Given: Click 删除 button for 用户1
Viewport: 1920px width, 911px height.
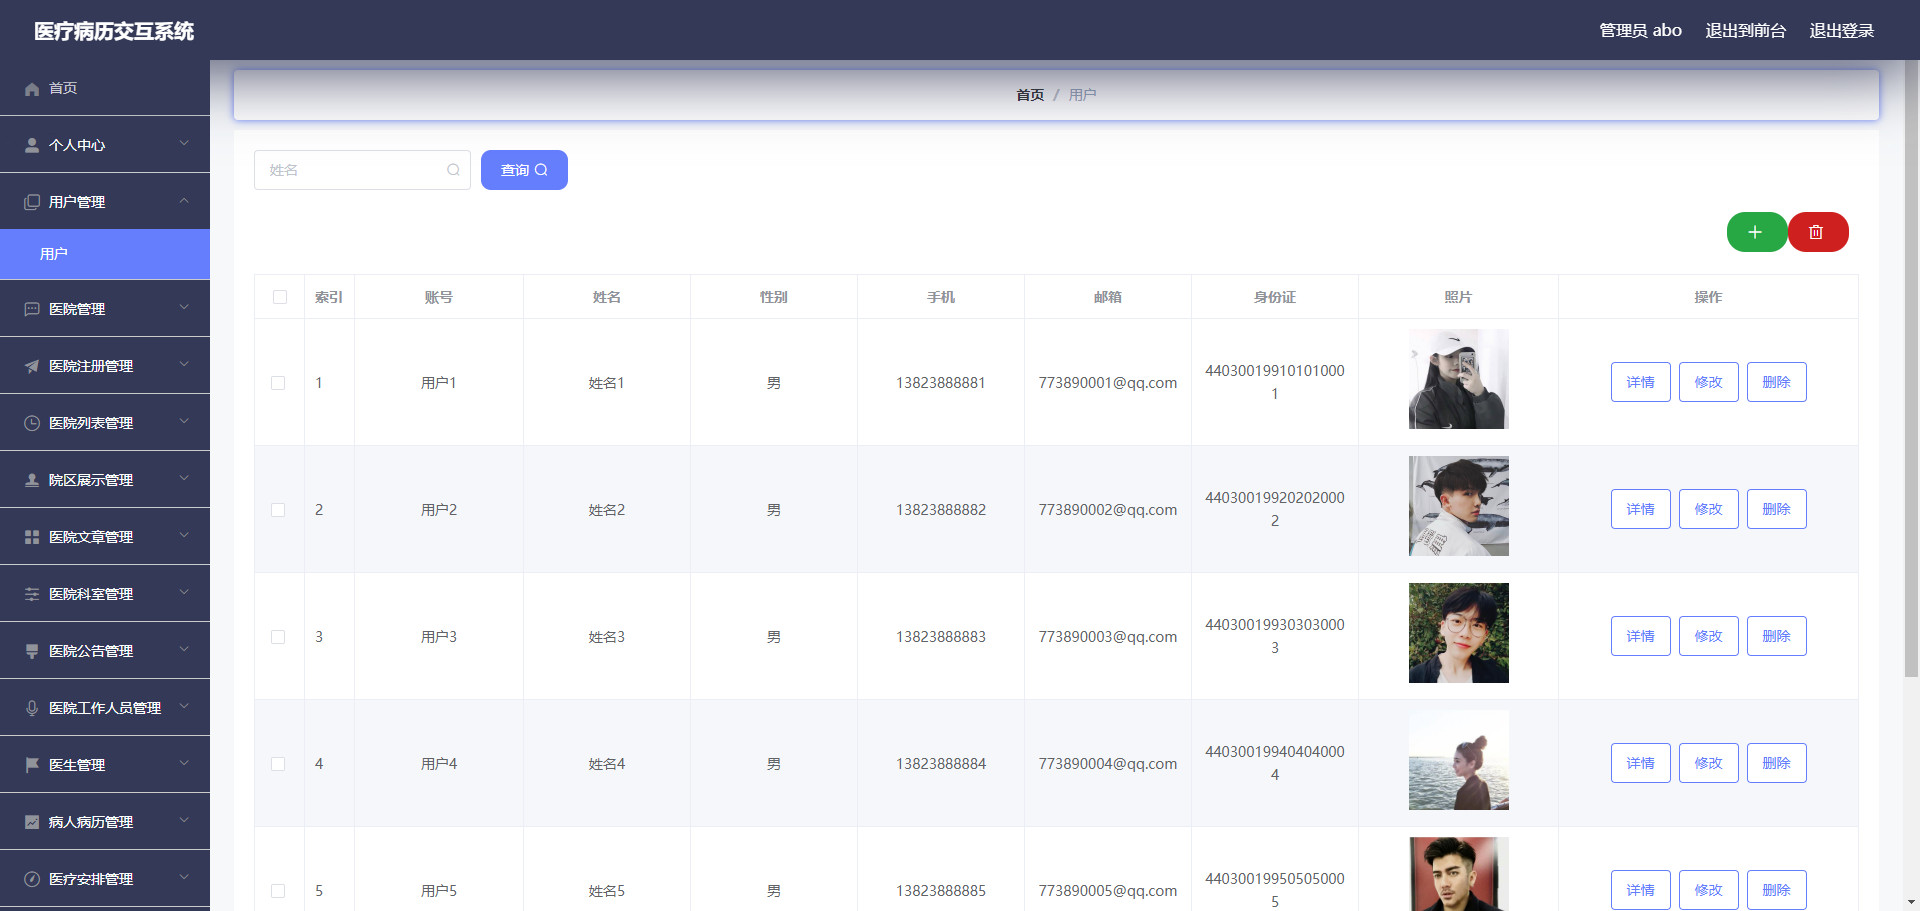Looking at the screenshot, I should [1776, 382].
